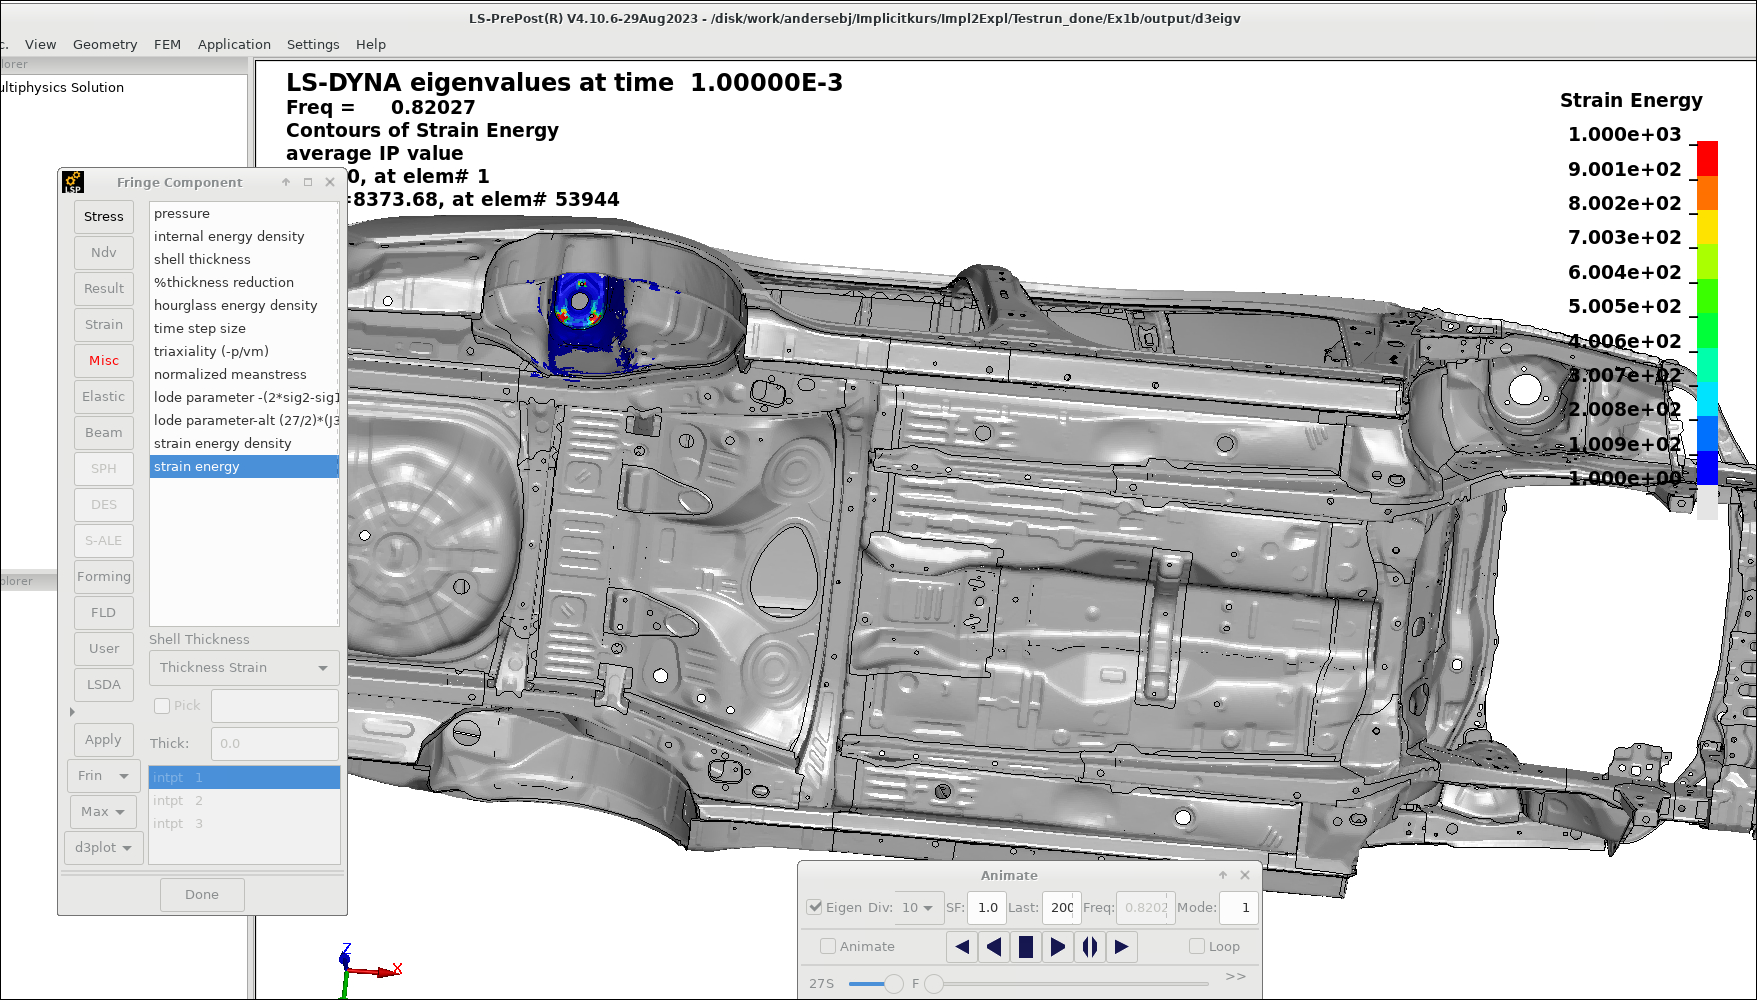Click the LSP logo in Fringe Component
The height and width of the screenshot is (1000, 1757).
tap(73, 182)
